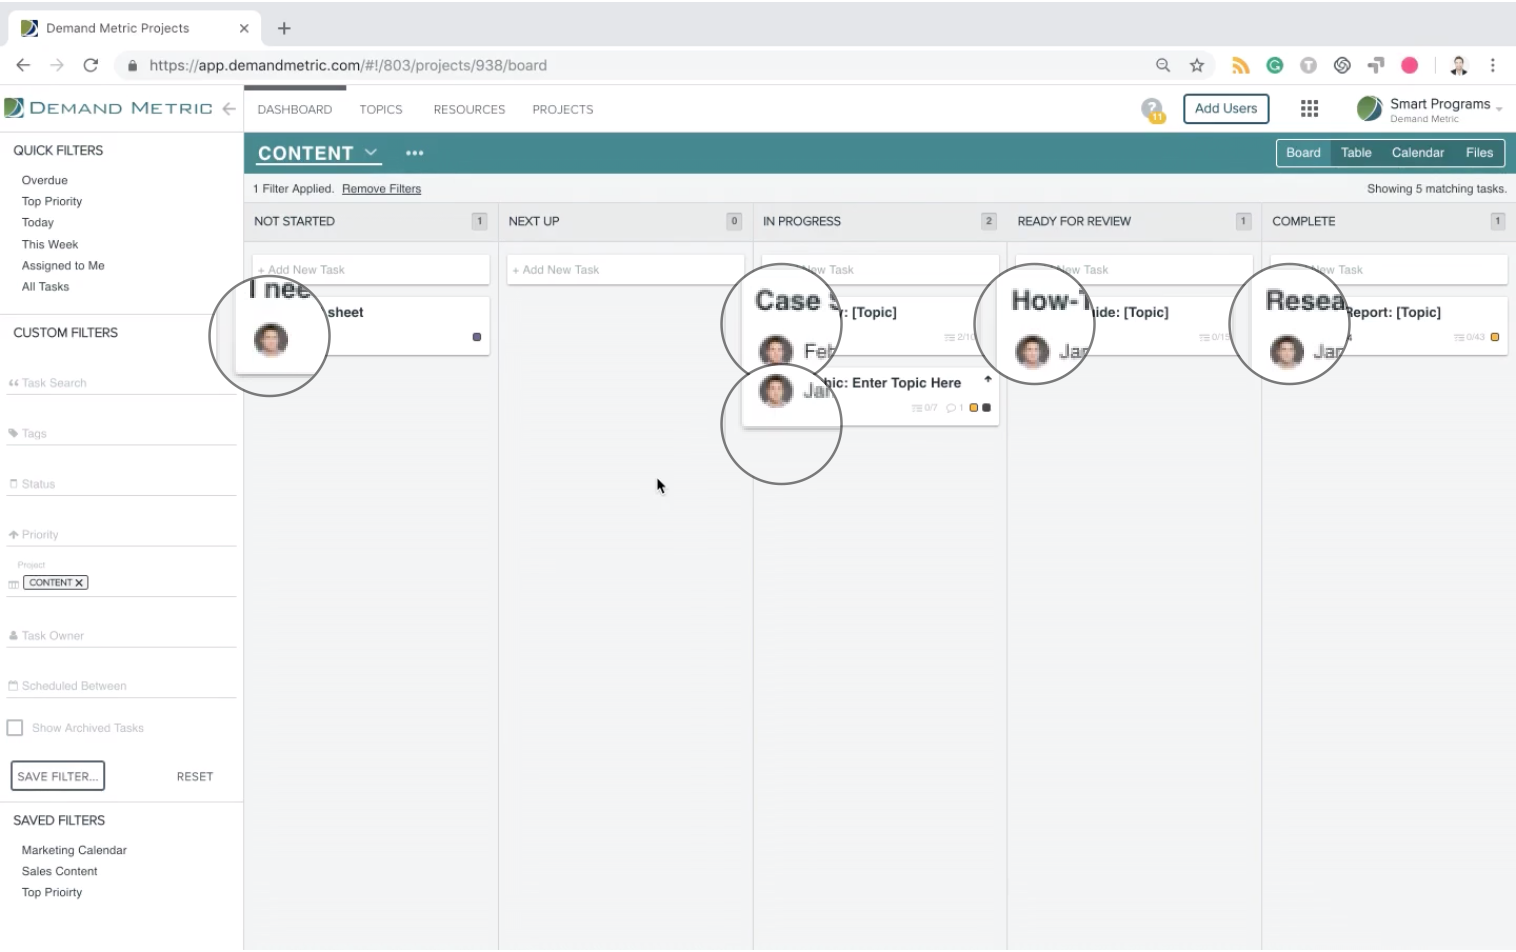Open the apps grid icon
This screenshot has width=1516, height=952.
coord(1309,109)
